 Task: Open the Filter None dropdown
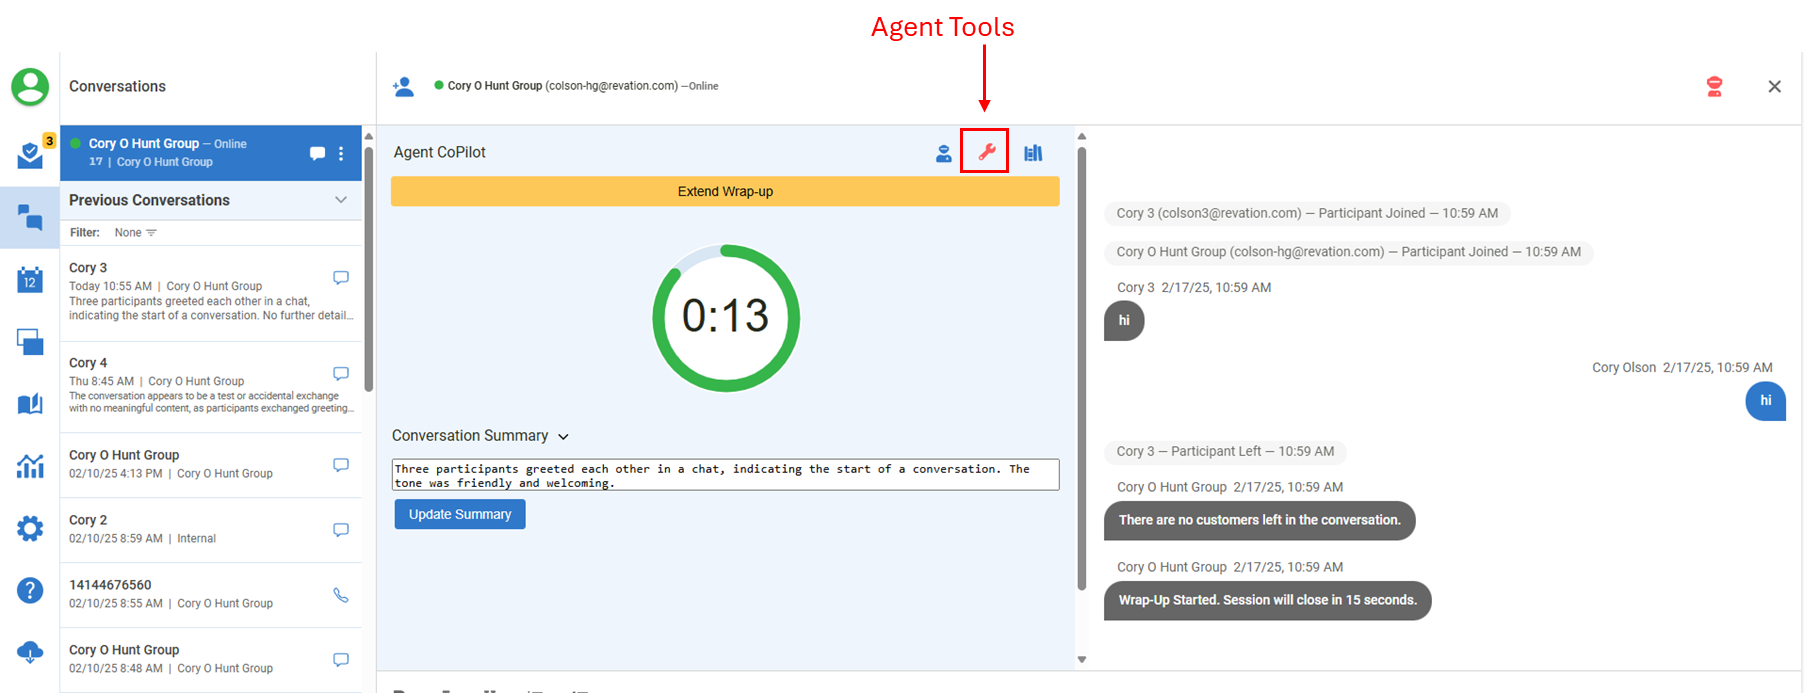[136, 233]
